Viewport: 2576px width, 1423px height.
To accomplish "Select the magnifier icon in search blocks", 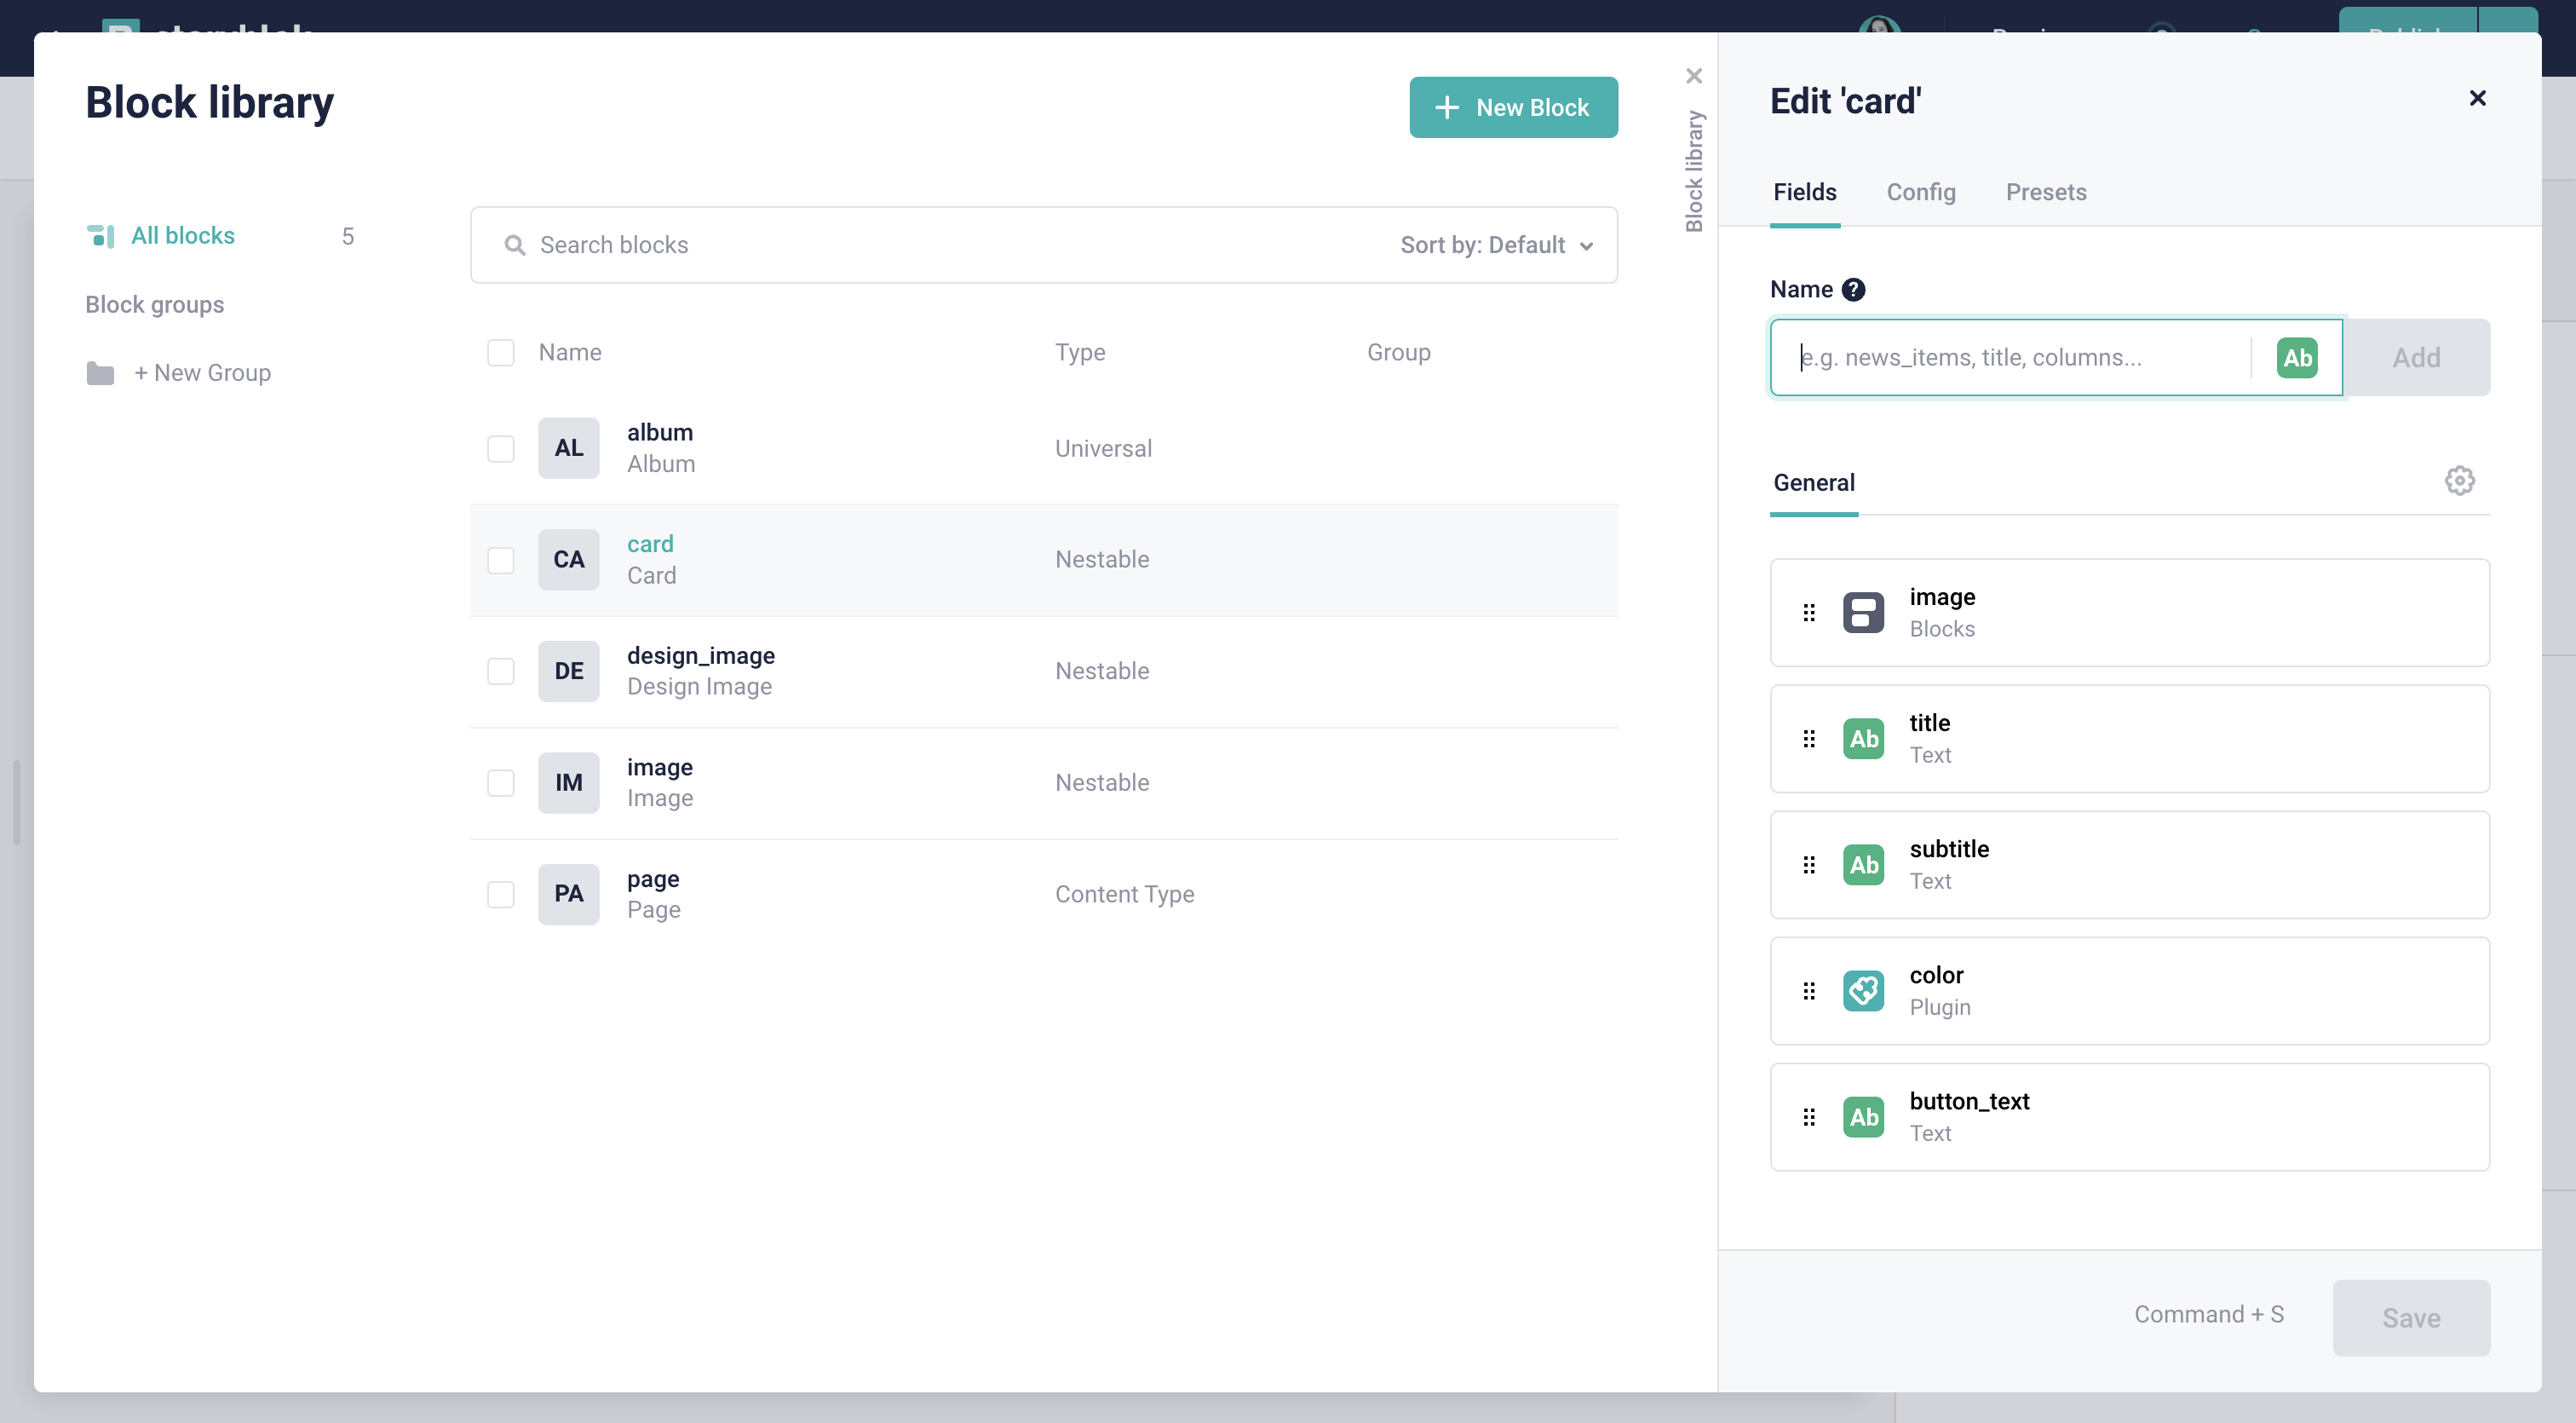I will tap(514, 244).
